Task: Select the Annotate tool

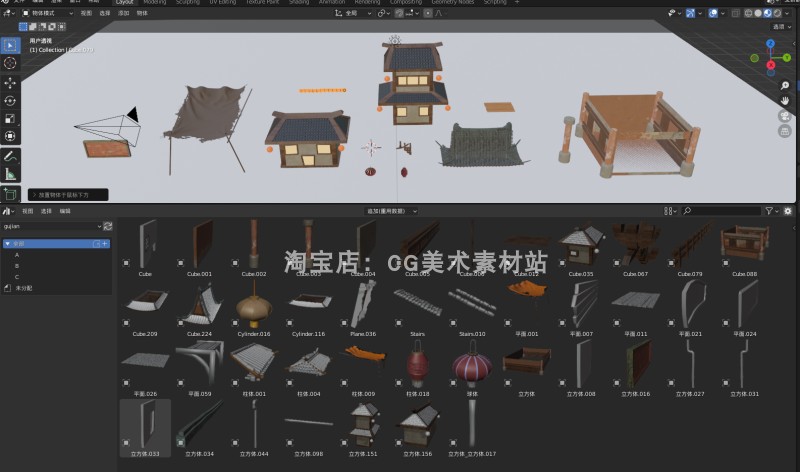Action: point(10,156)
